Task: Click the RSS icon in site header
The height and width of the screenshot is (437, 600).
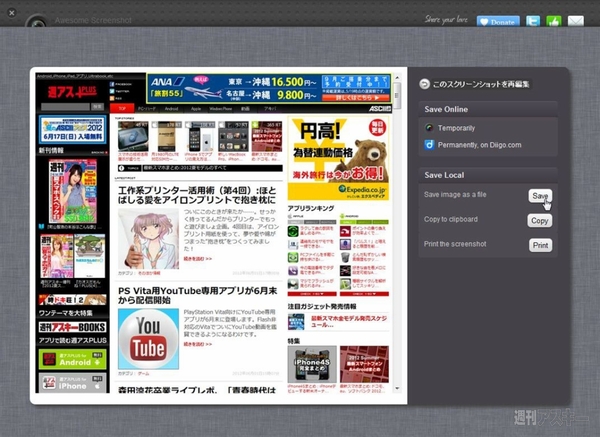Action: click(112, 98)
